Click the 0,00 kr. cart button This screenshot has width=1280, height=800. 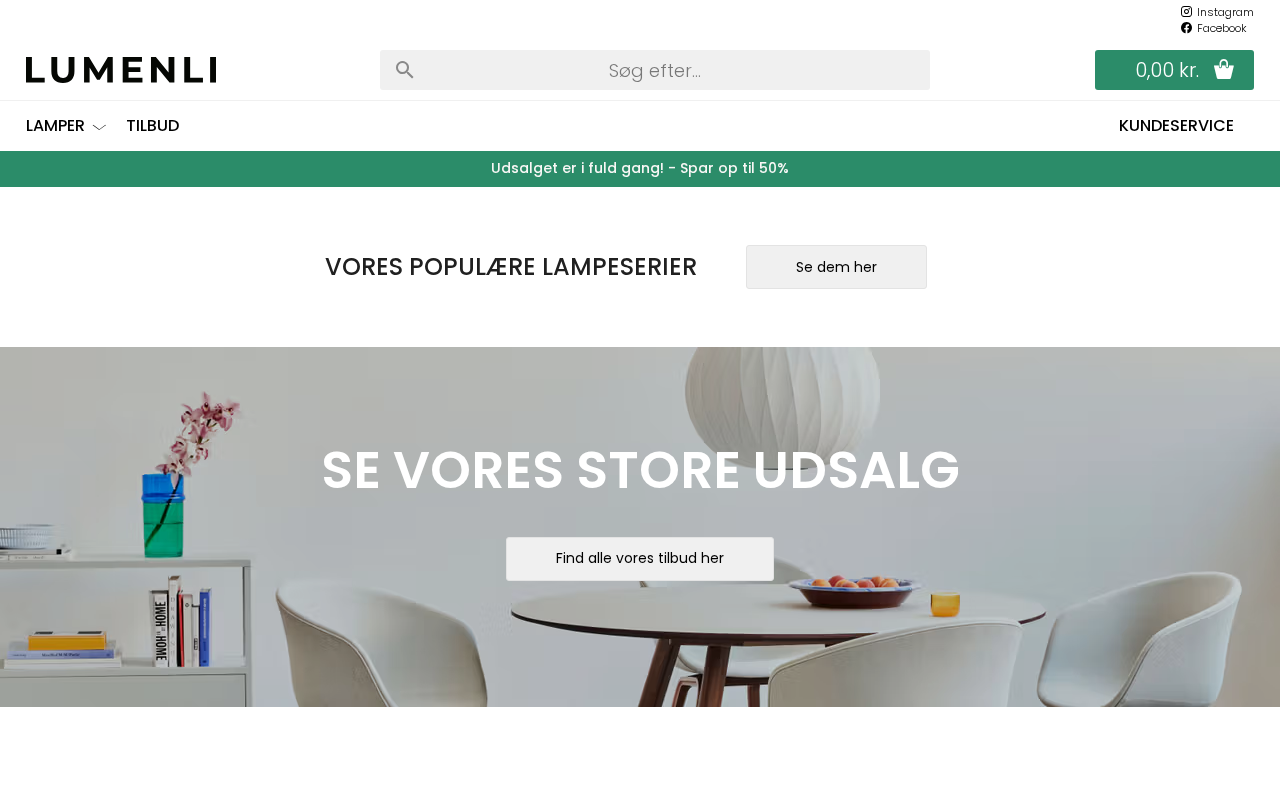click(1174, 70)
